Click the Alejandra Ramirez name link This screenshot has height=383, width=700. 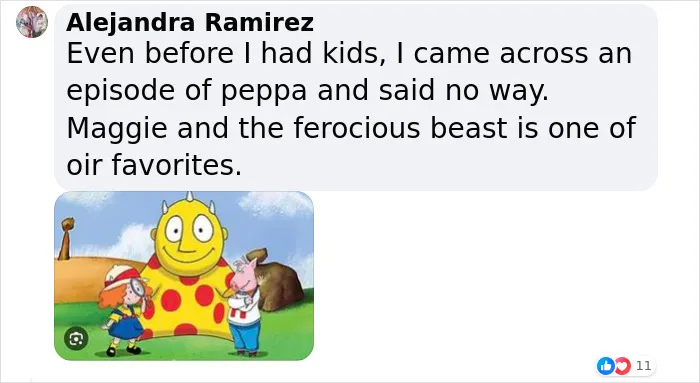pyautogui.click(x=190, y=22)
